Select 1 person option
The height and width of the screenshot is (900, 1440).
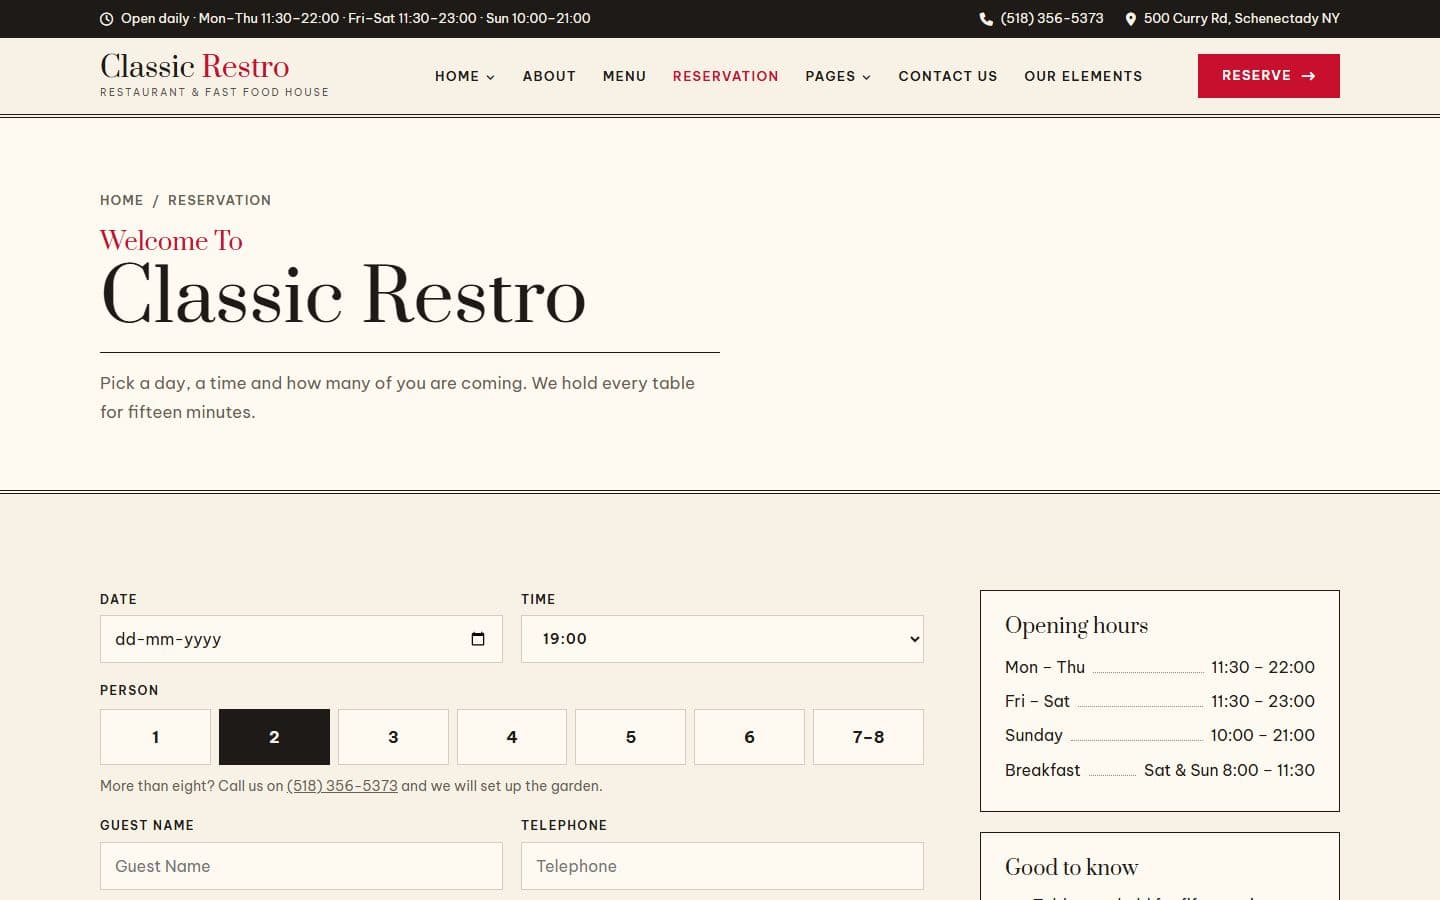(x=155, y=737)
